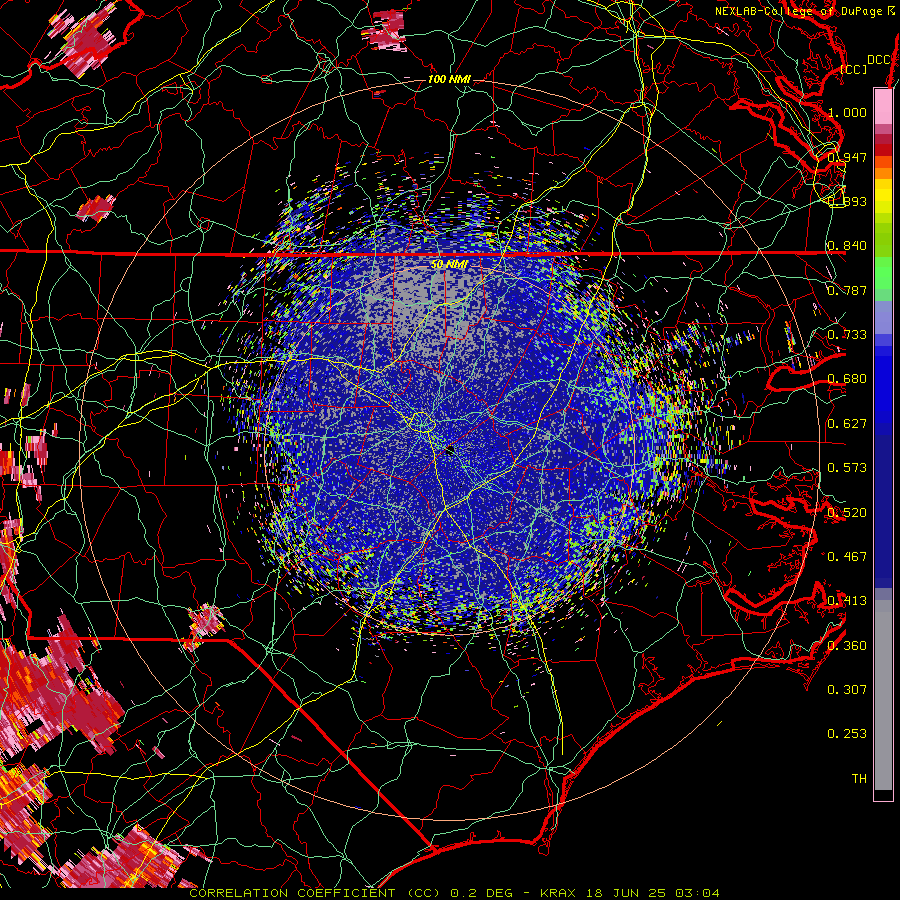Click the radar site marker at the map center
The image size is (900, 900).
pyautogui.click(x=449, y=449)
